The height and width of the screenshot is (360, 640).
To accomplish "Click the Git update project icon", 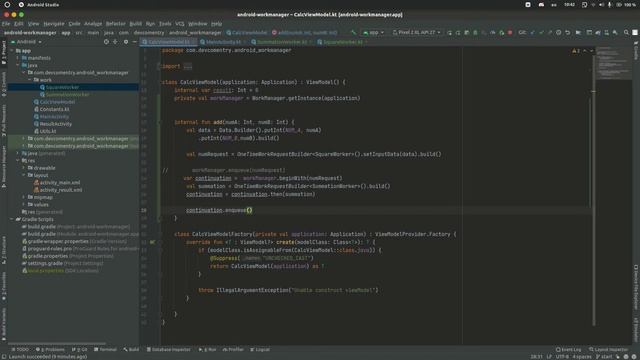I will 533,32.
